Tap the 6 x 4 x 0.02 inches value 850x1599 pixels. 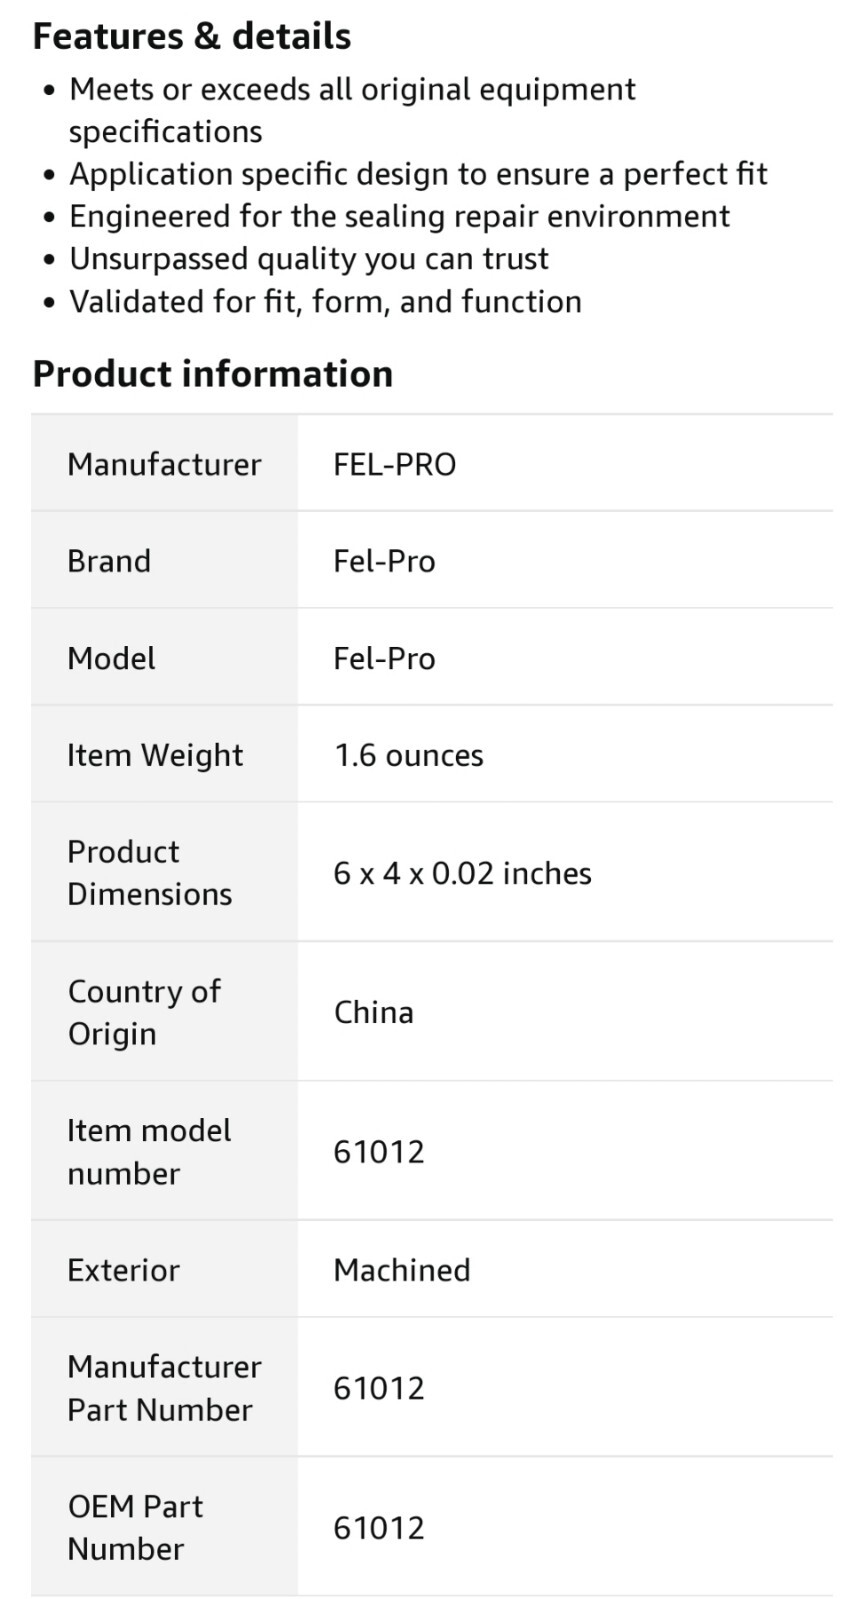point(462,873)
